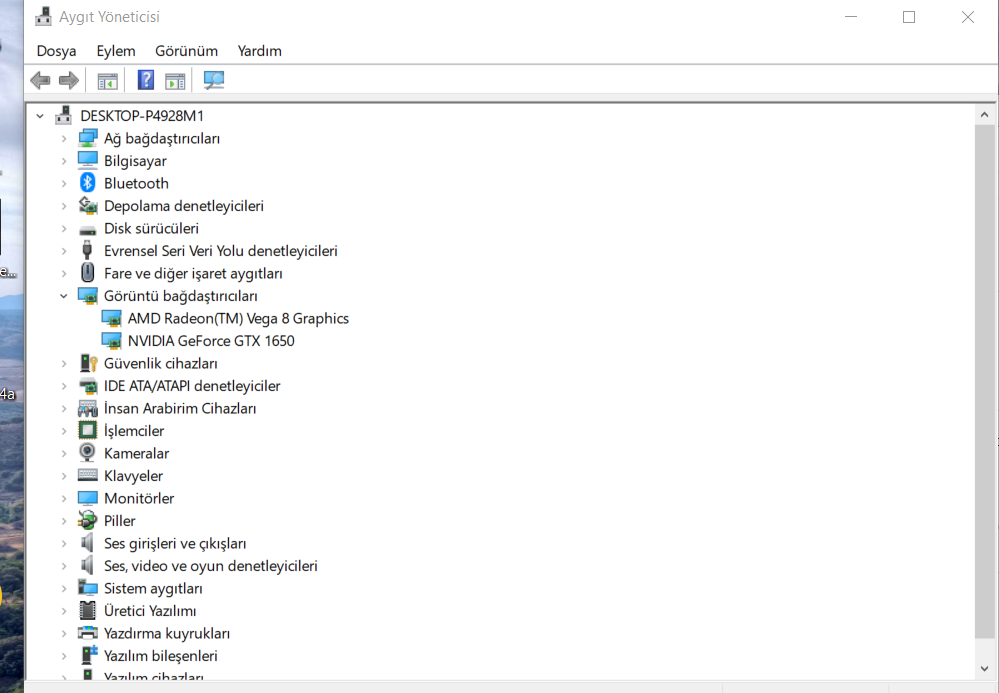Click the action pane toolbar icon
The width and height of the screenshot is (999, 693).
pyautogui.click(x=175, y=81)
